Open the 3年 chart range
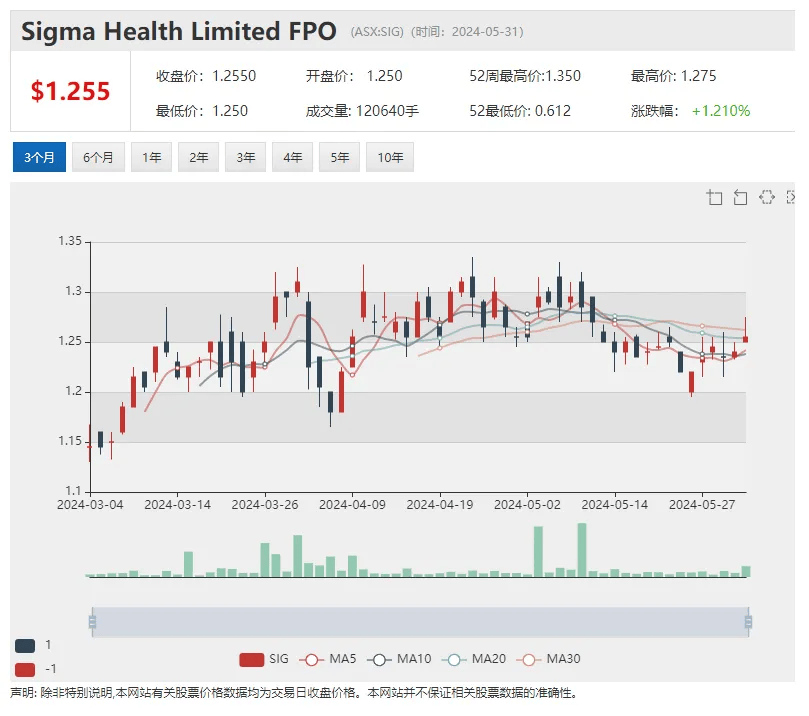 tap(245, 157)
